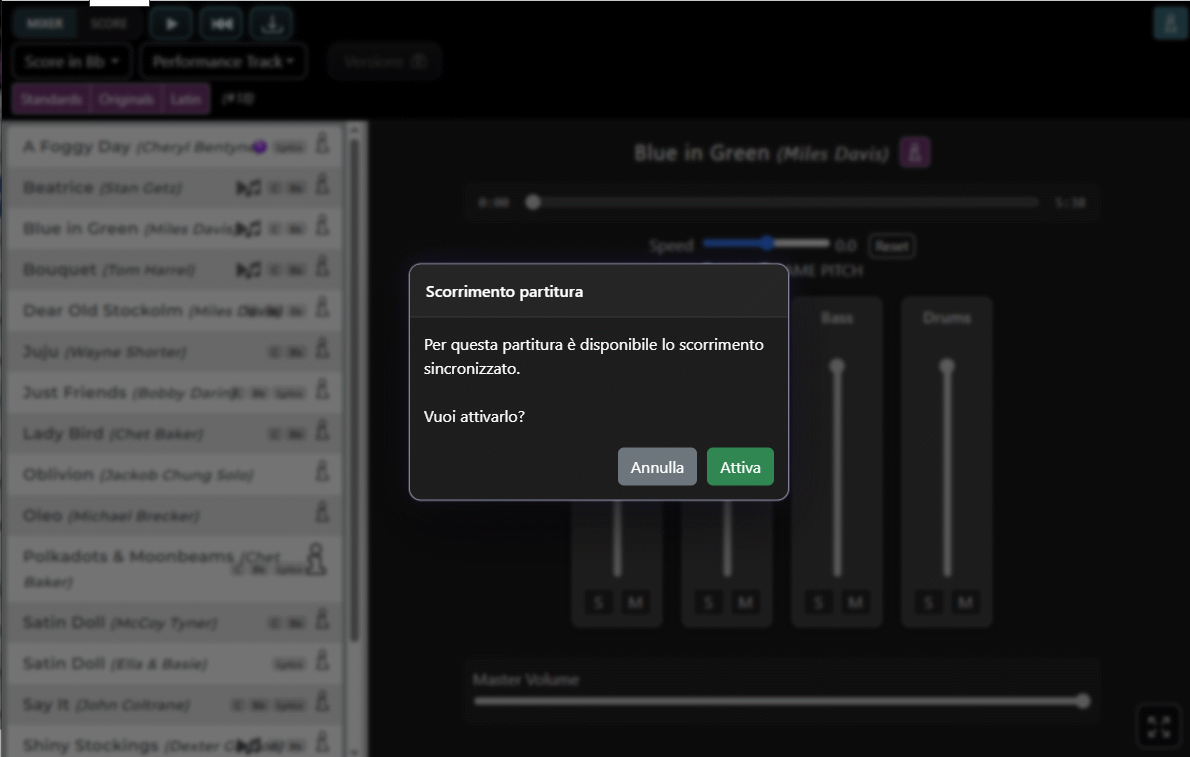
Task: Select Beatrice (Stan Getz) in the song list
Action: [x=173, y=187]
